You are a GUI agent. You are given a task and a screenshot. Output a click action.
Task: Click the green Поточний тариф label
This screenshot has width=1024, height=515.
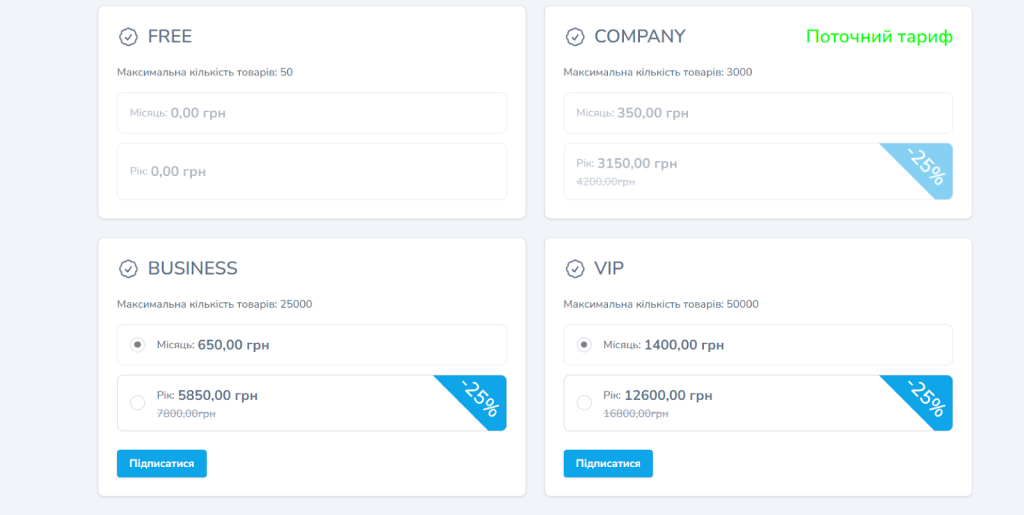click(x=879, y=37)
